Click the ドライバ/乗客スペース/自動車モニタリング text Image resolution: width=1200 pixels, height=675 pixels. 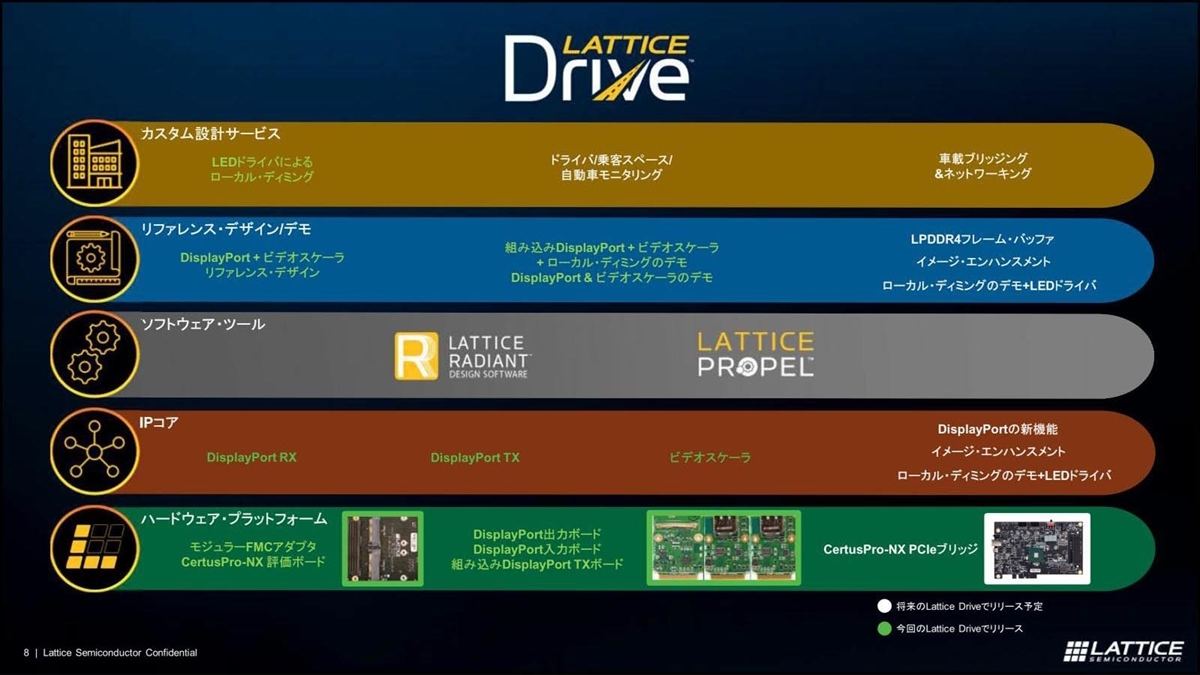(x=611, y=167)
